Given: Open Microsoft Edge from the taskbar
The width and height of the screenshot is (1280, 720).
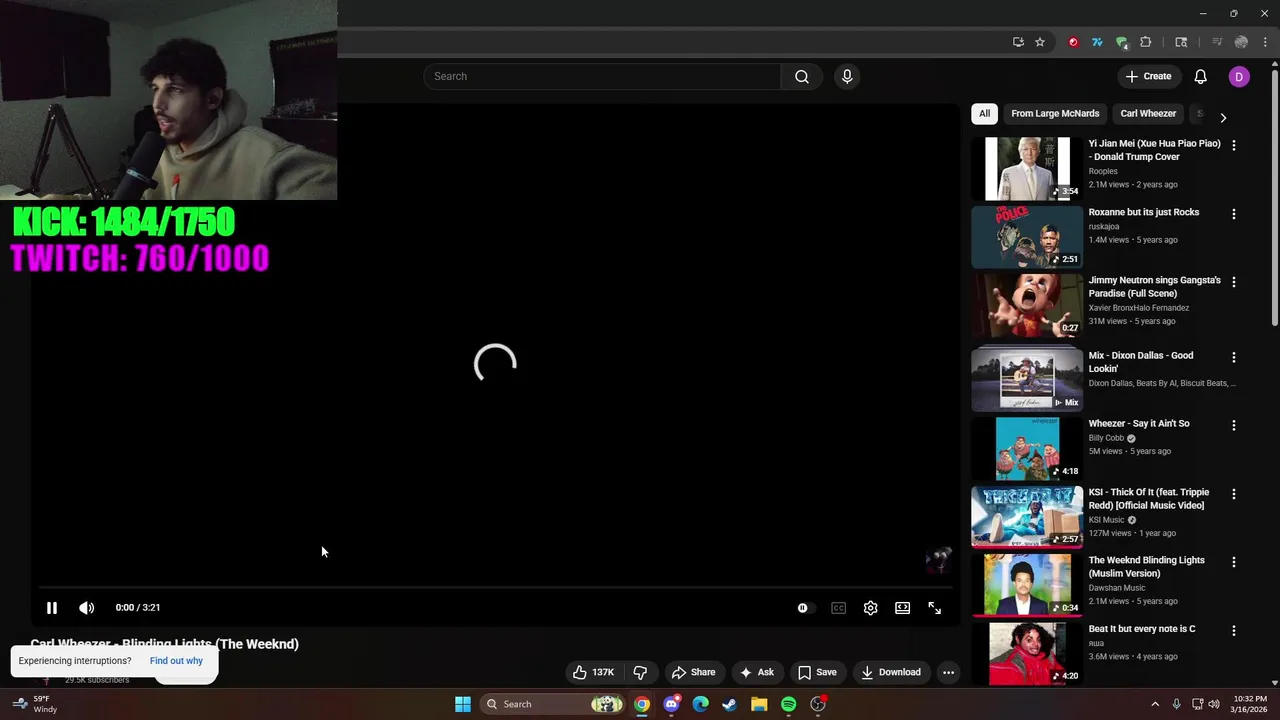Looking at the screenshot, I should [700, 704].
